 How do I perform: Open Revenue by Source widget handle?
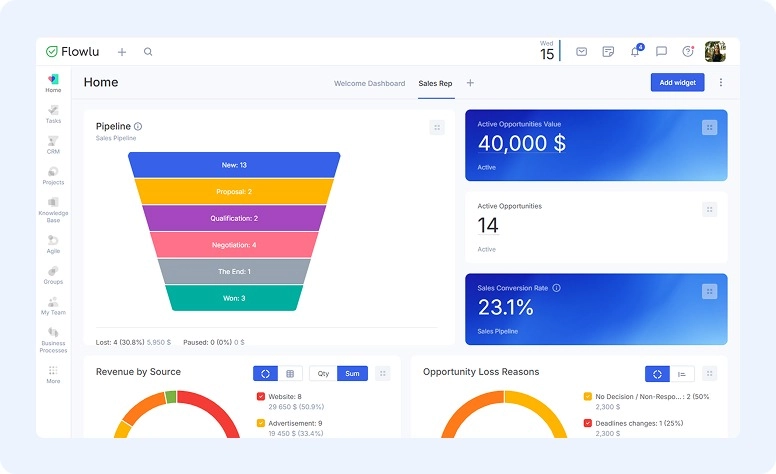click(x=383, y=374)
